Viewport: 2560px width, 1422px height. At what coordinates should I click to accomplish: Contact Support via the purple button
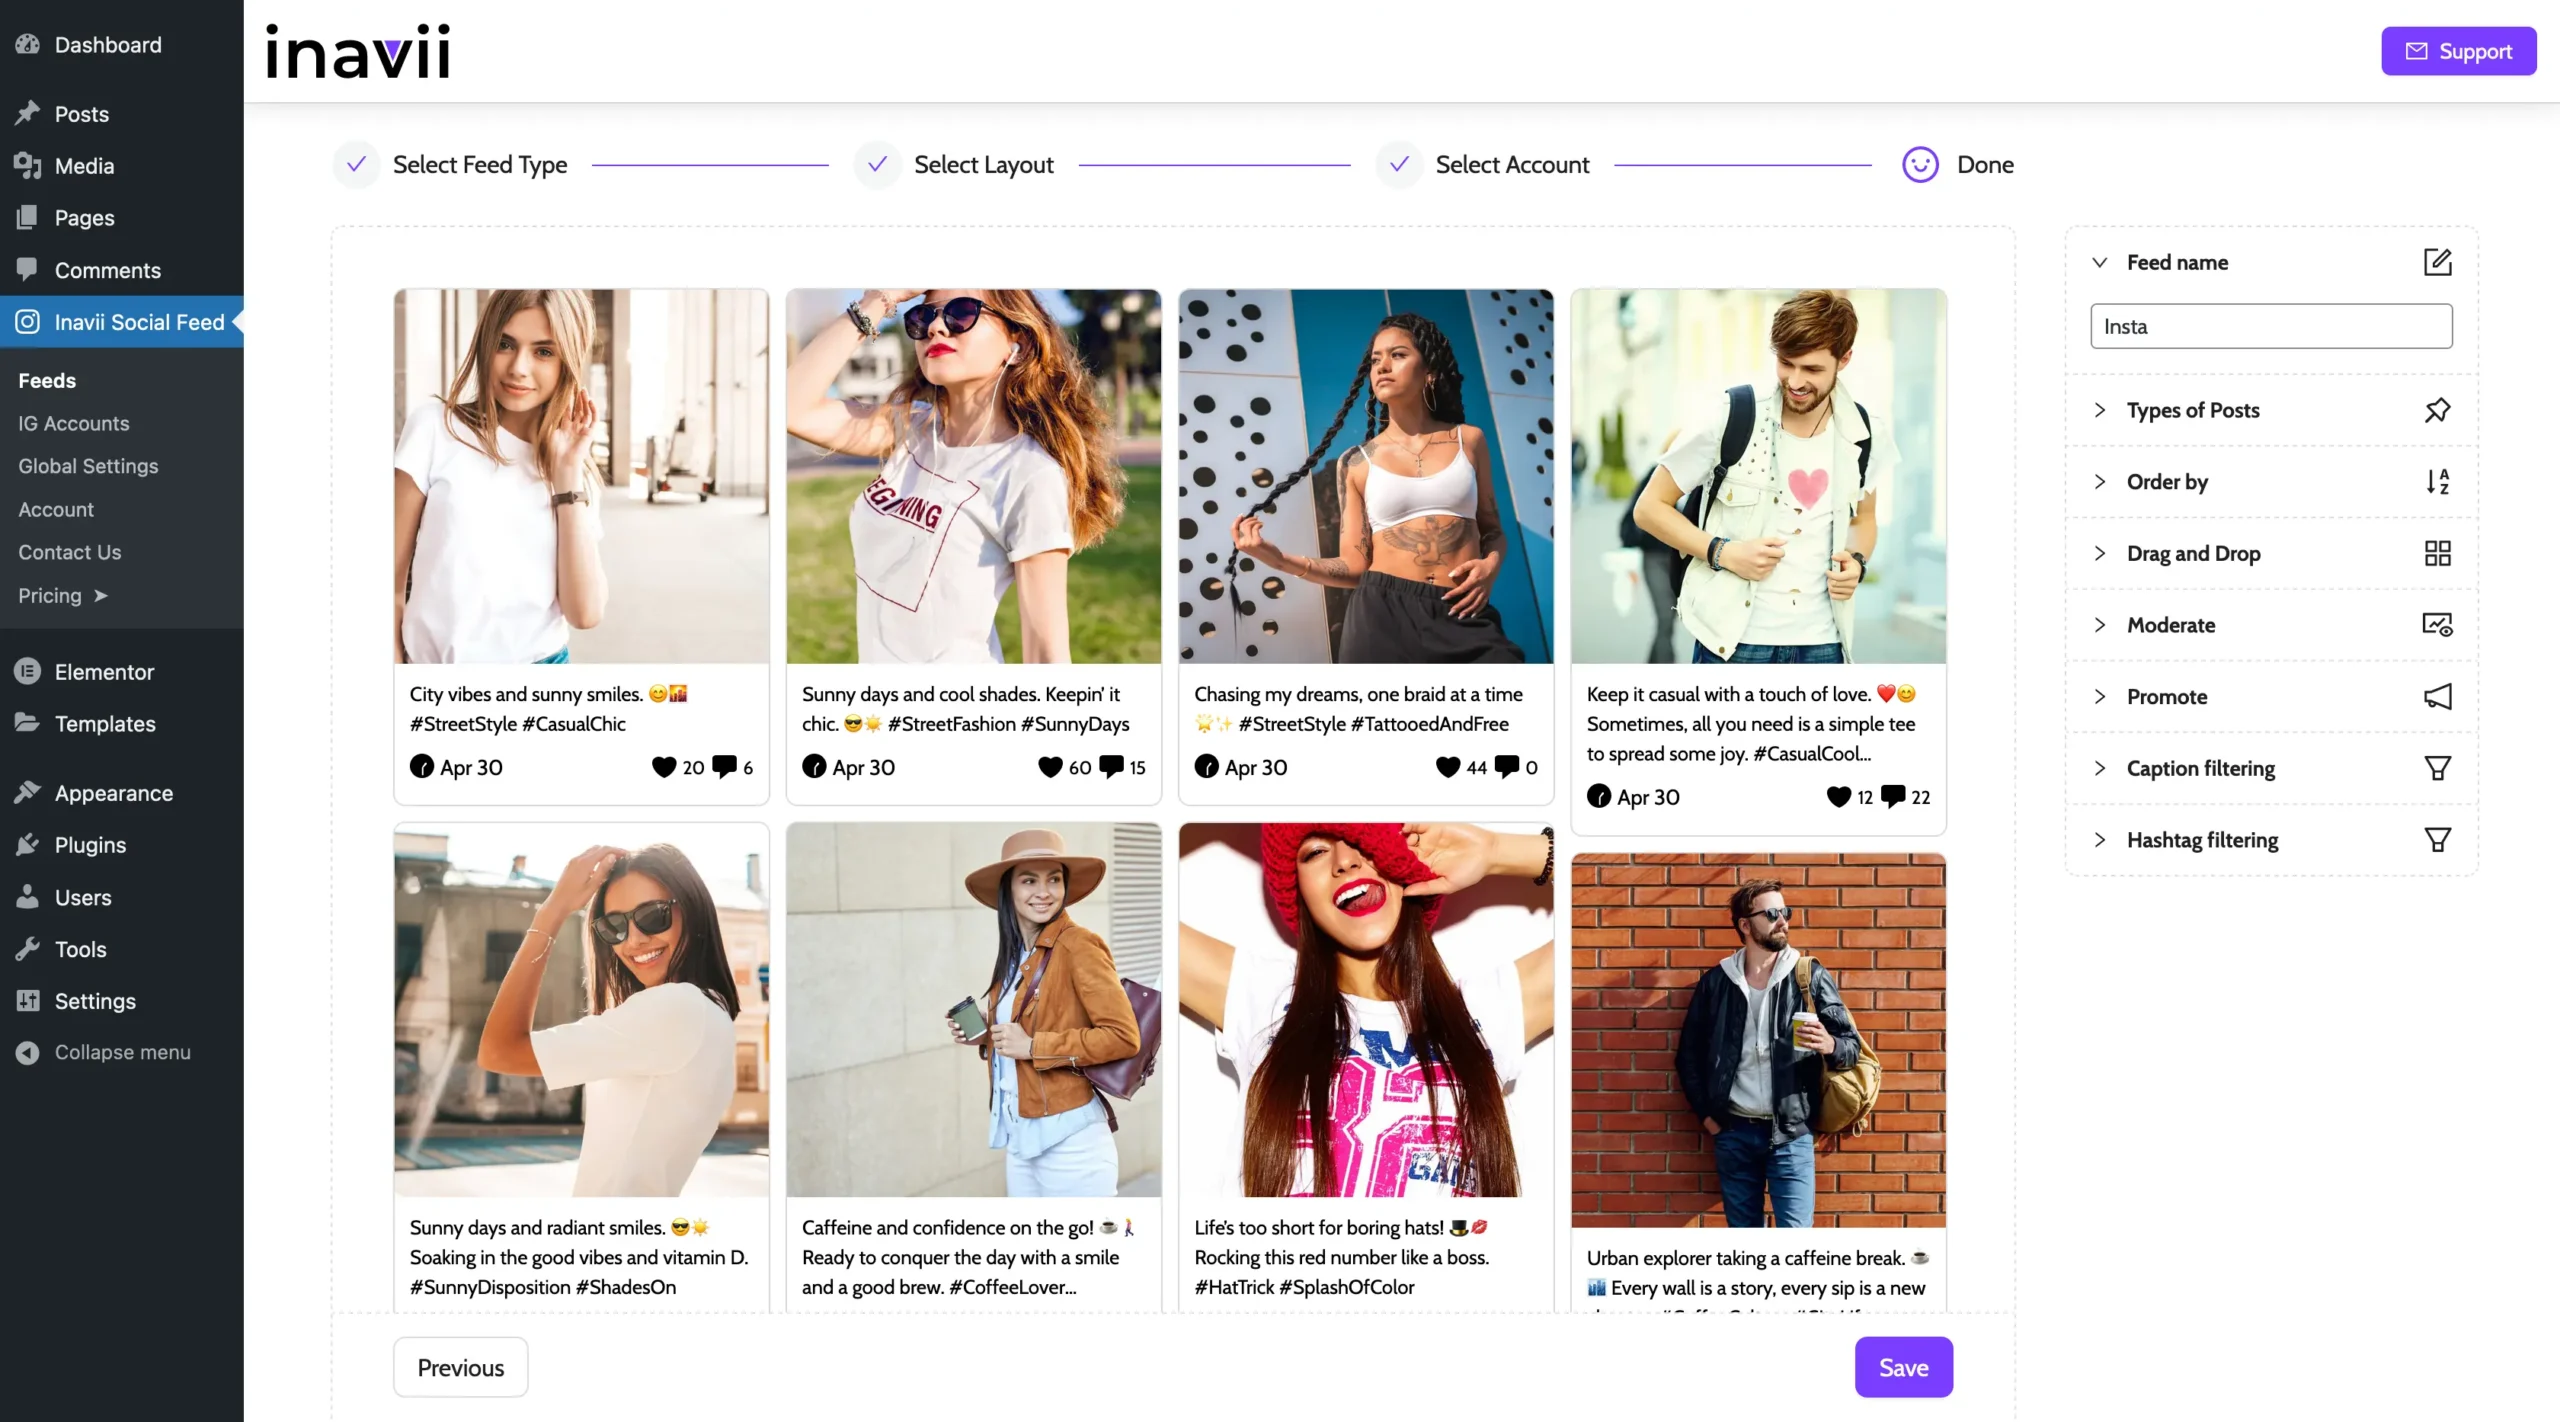click(2458, 51)
